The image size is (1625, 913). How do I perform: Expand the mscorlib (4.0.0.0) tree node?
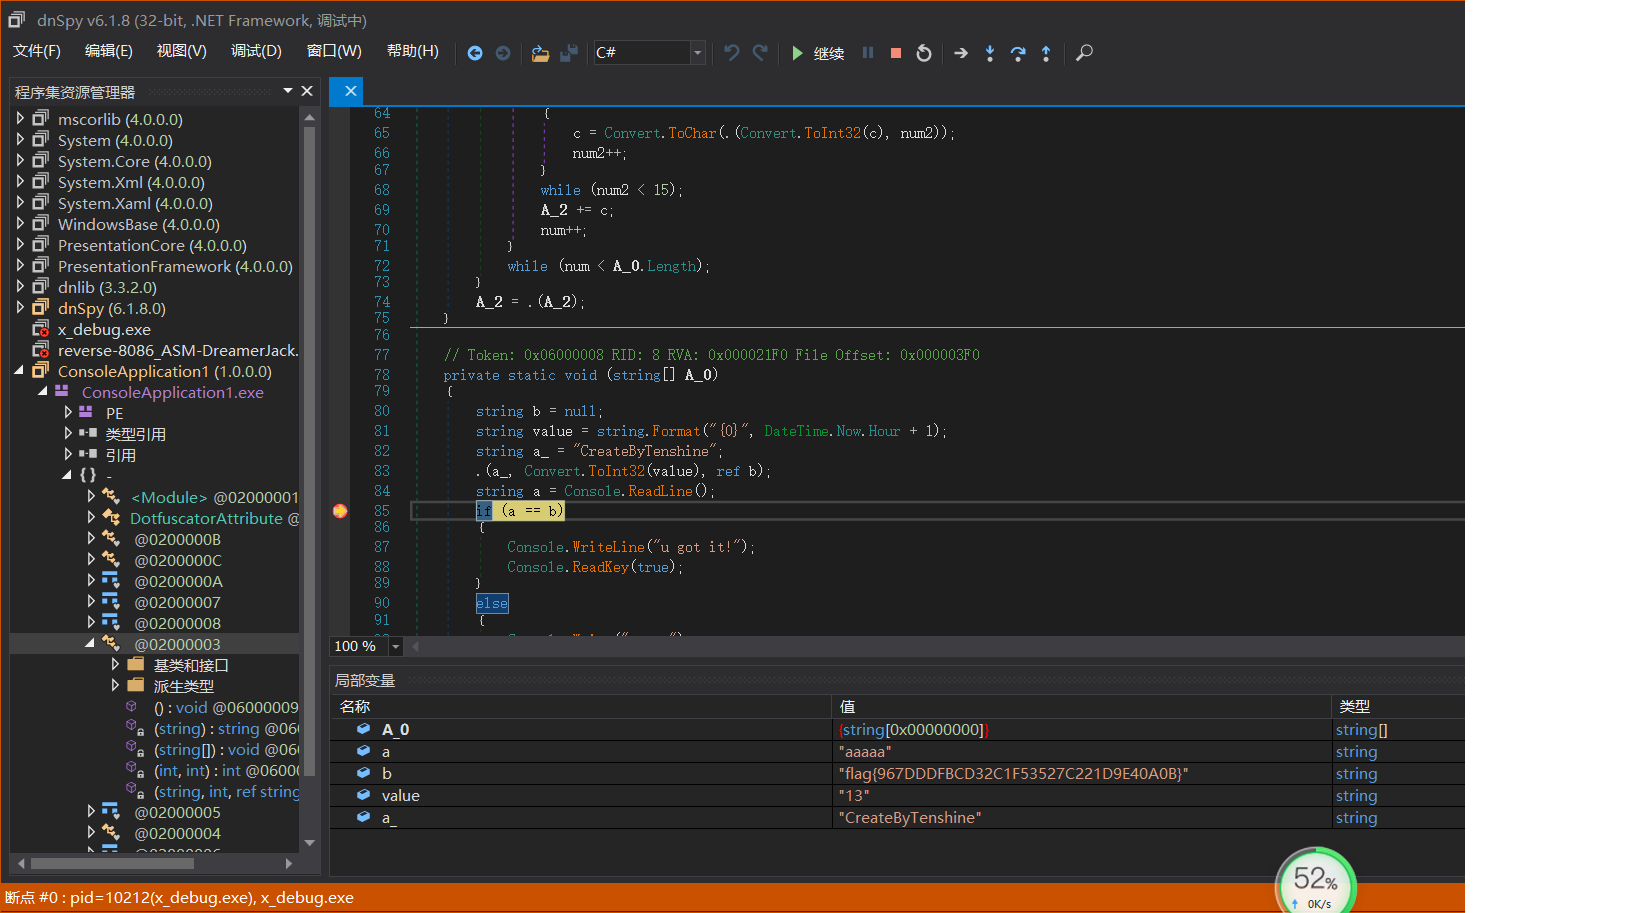point(20,119)
